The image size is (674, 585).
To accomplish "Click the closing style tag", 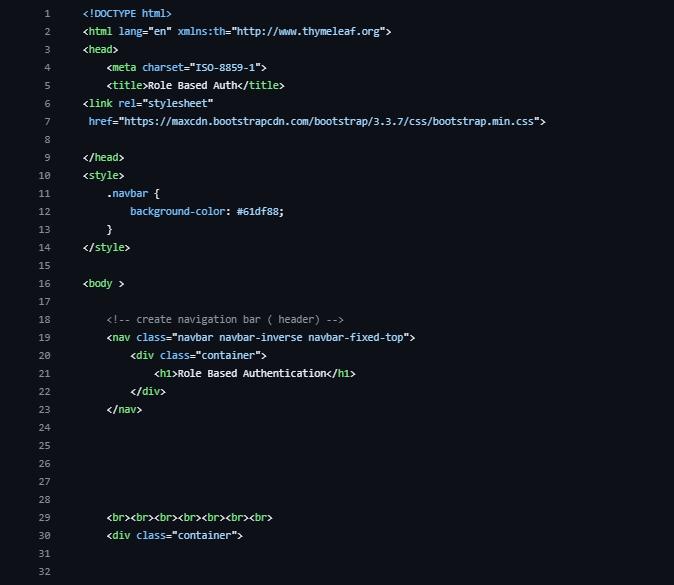I will tap(107, 248).
